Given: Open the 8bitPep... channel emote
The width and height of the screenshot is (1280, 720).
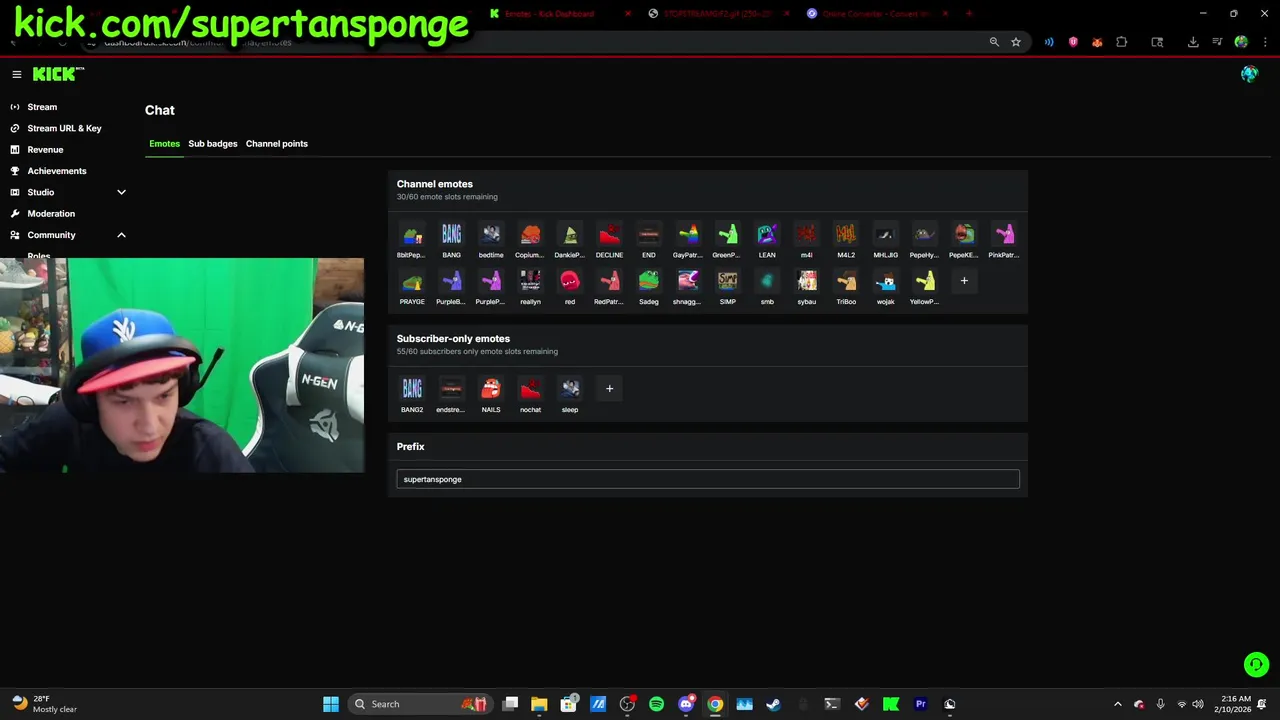Looking at the screenshot, I should coord(412,235).
